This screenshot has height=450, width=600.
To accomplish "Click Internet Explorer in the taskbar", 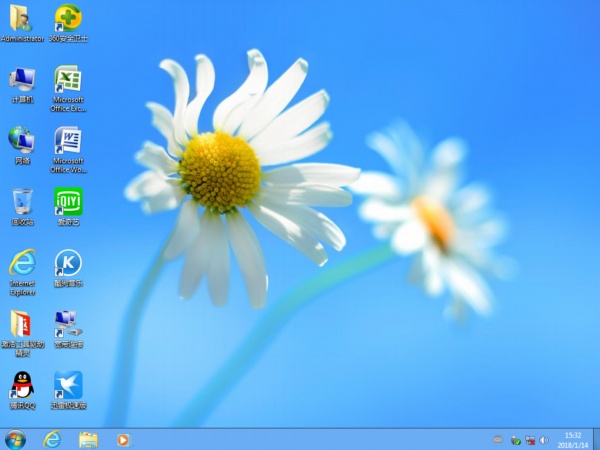I will point(52,439).
